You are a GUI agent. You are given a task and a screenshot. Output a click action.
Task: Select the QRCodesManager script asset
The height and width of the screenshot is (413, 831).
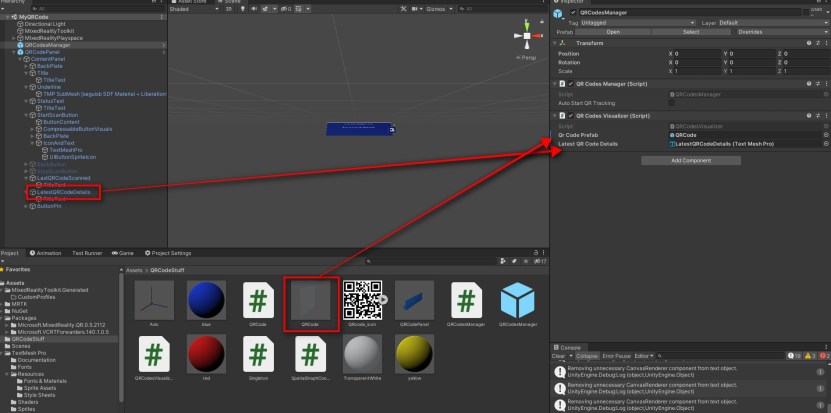tap(466, 305)
